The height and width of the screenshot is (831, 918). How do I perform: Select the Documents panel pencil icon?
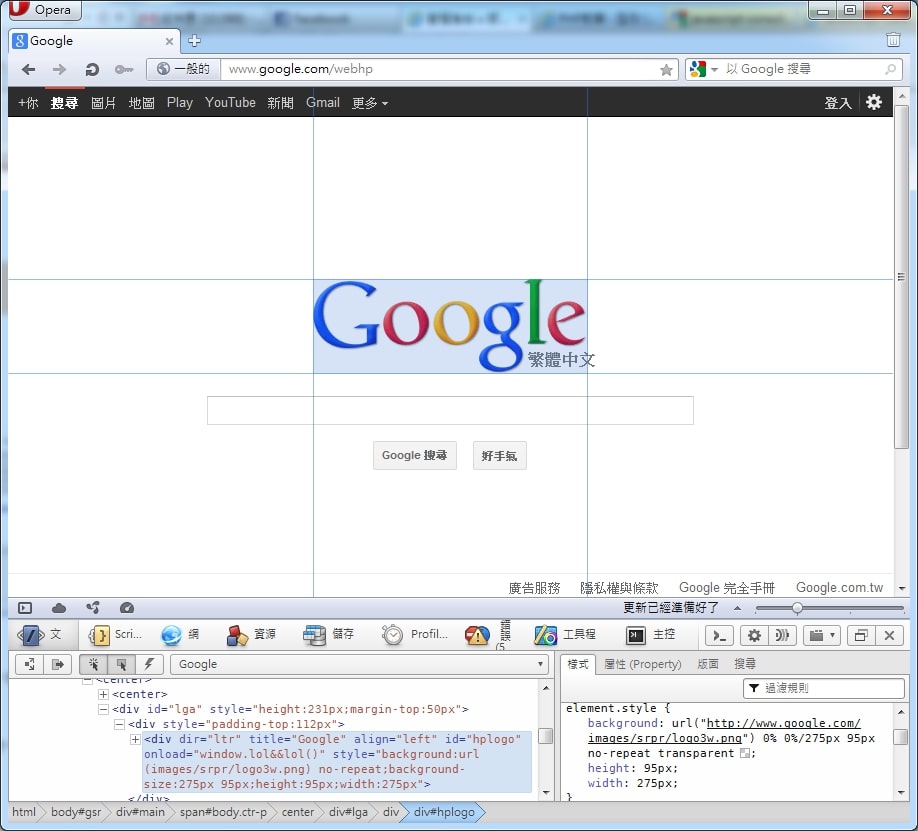39,635
